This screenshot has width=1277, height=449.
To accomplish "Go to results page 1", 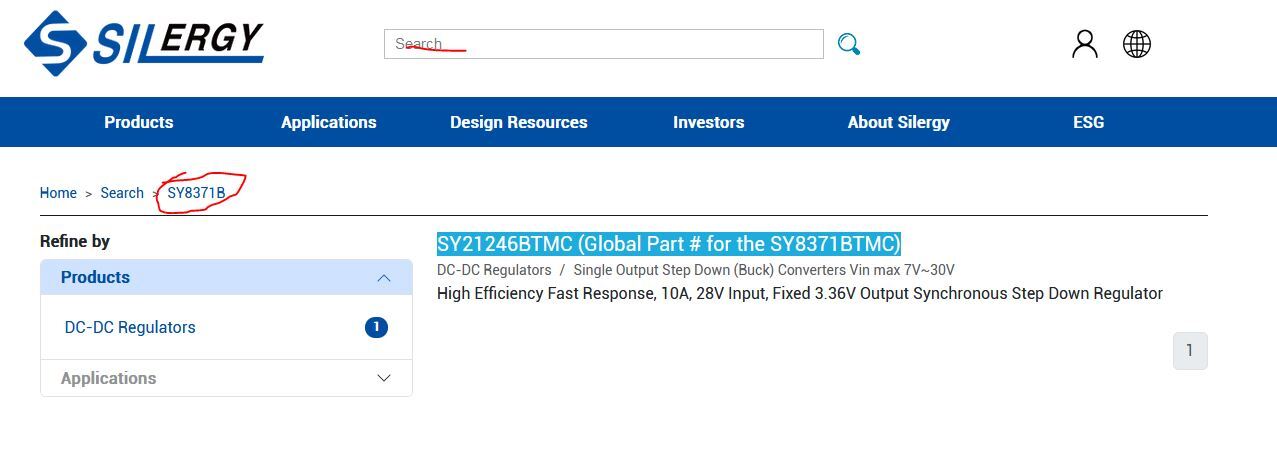I will [1190, 351].
